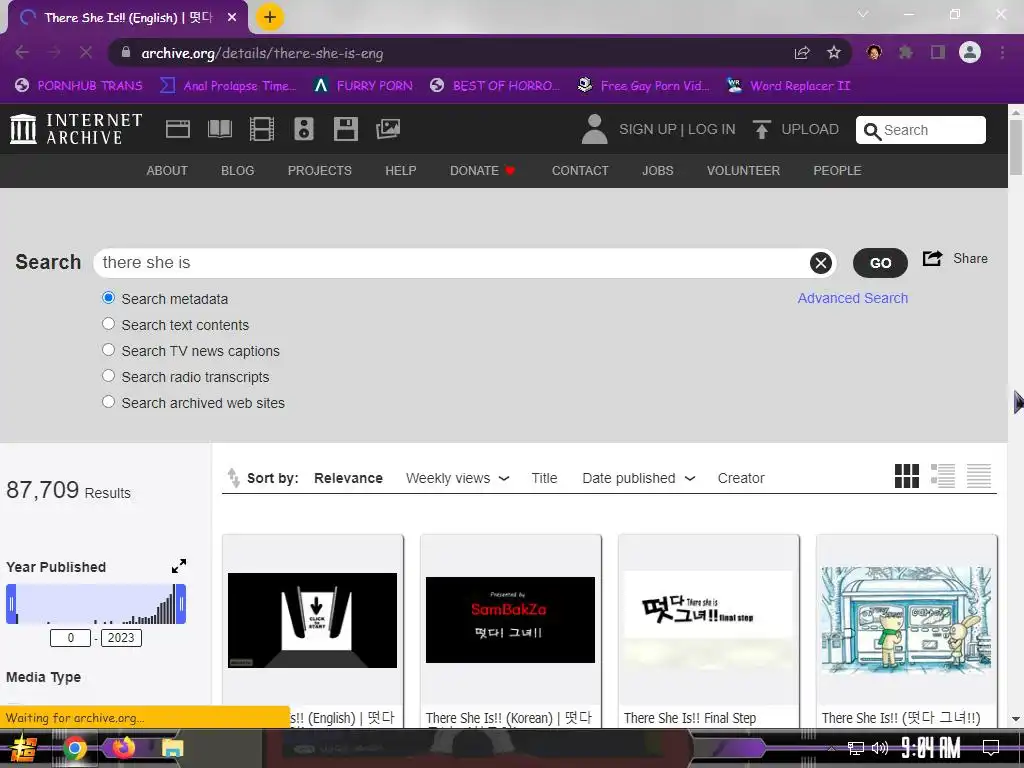Open a new browser tab
Screen dimensions: 1024x768
pyautogui.click(x=270, y=17)
